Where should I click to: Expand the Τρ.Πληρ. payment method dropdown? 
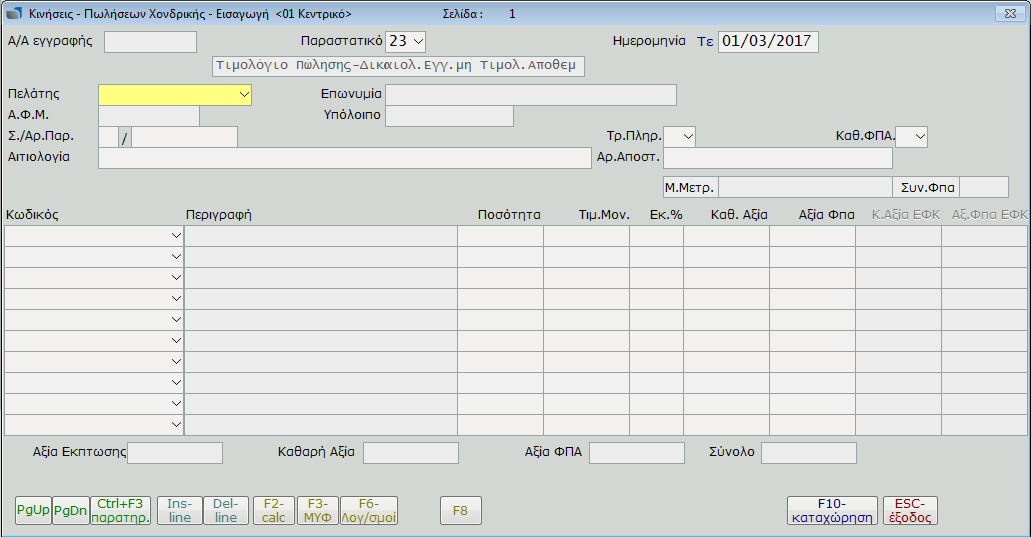[x=687, y=136]
